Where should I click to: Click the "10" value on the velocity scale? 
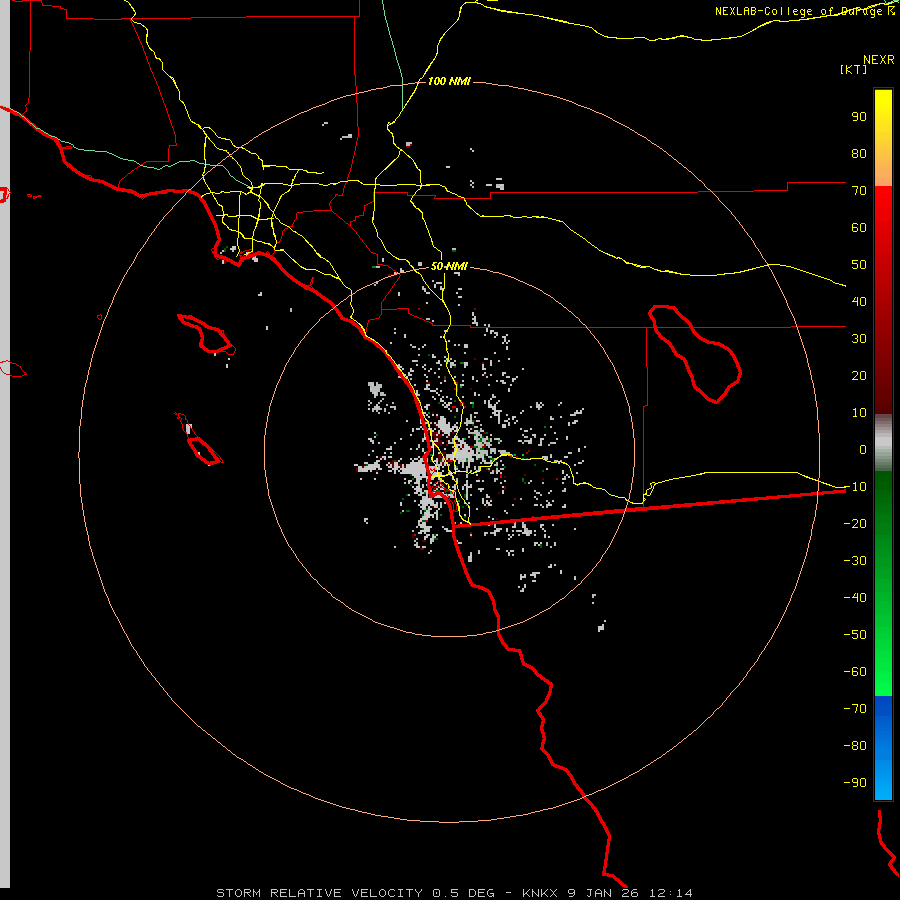click(x=859, y=413)
